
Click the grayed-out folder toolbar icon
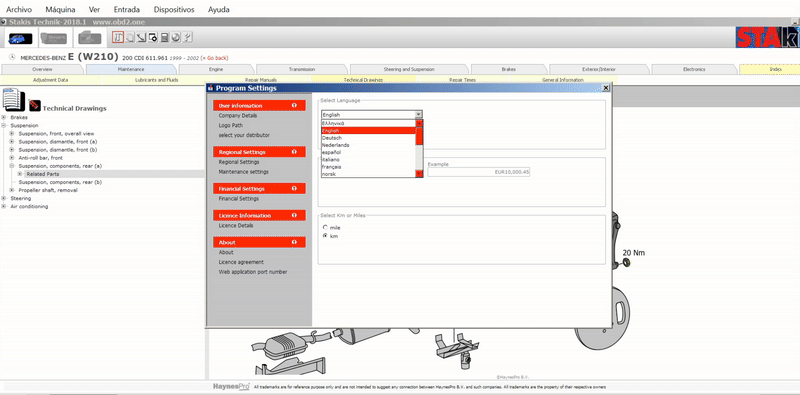90,38
